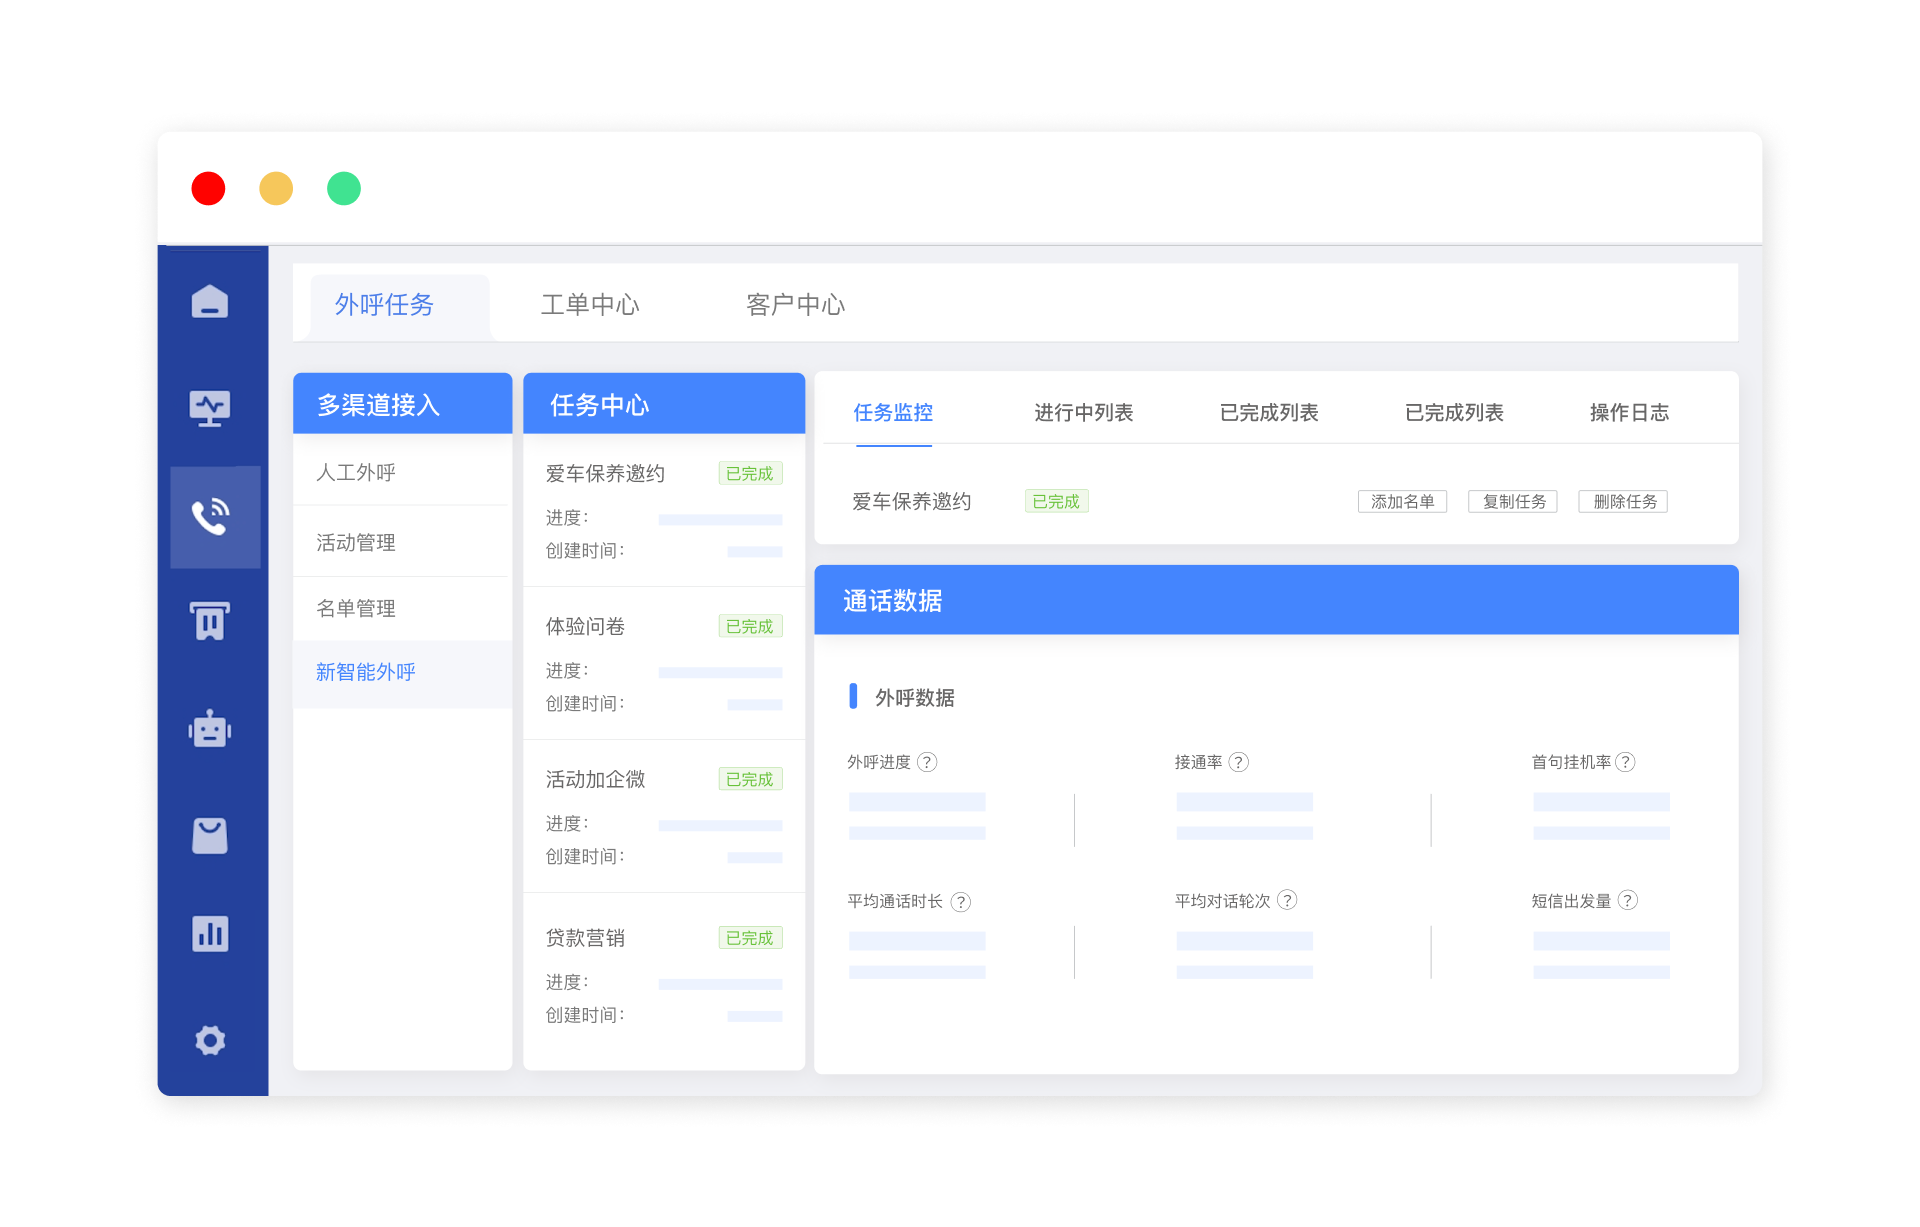Select 新智能外呼 in the left panel
Screen dimensions: 1920x1227
pos(366,672)
